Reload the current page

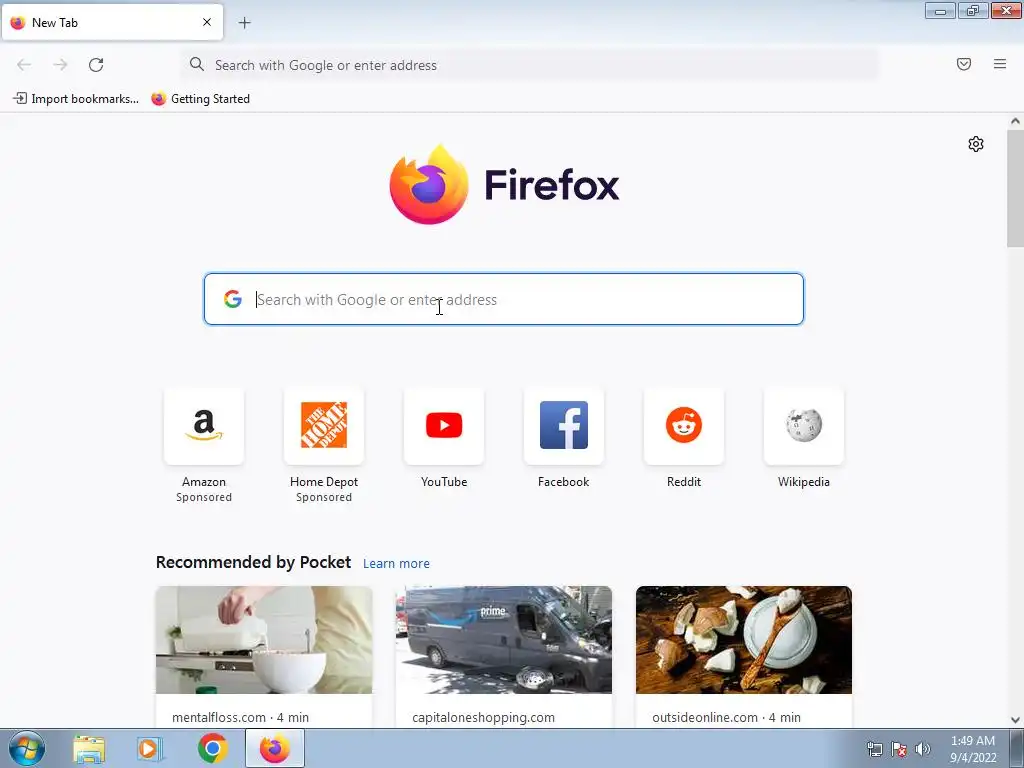tap(96, 65)
